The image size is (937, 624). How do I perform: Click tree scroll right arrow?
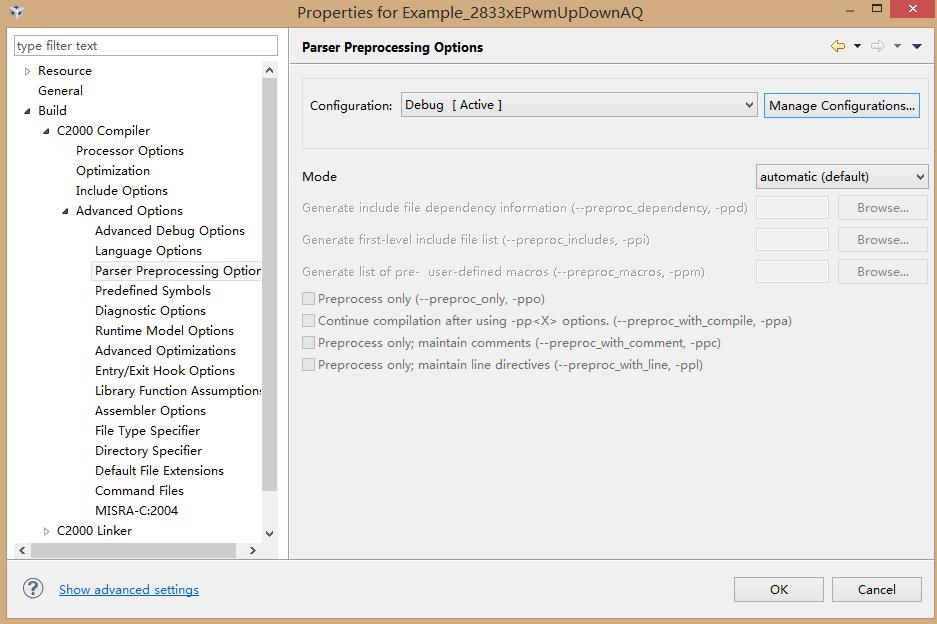(x=253, y=550)
